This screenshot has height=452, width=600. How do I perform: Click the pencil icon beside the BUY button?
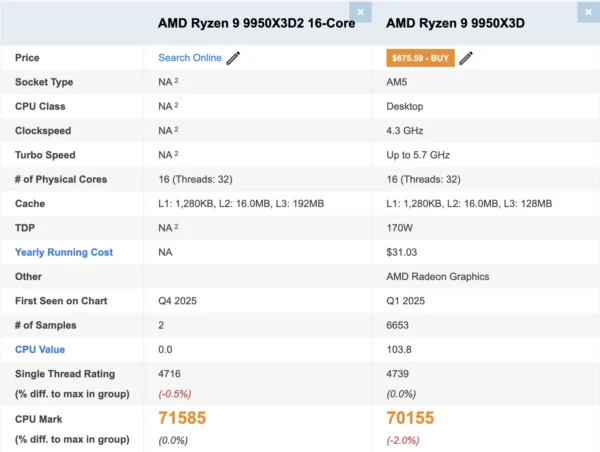pos(466,58)
